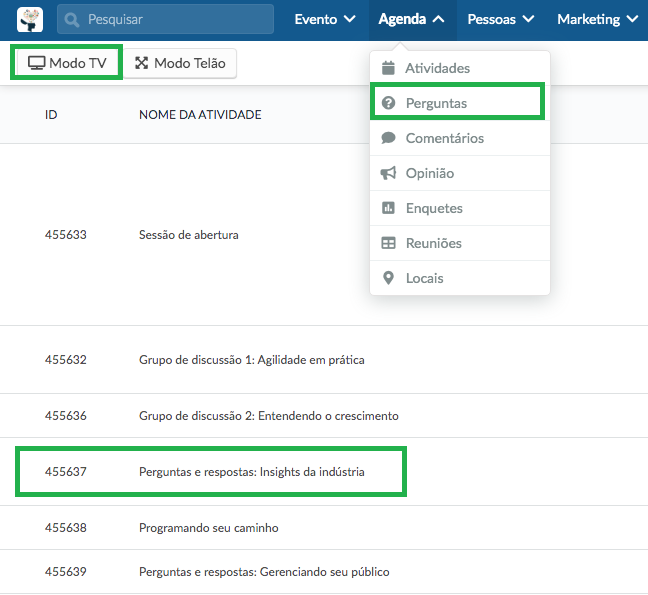Collapse the Agenda dropdown menu

(x=412, y=19)
